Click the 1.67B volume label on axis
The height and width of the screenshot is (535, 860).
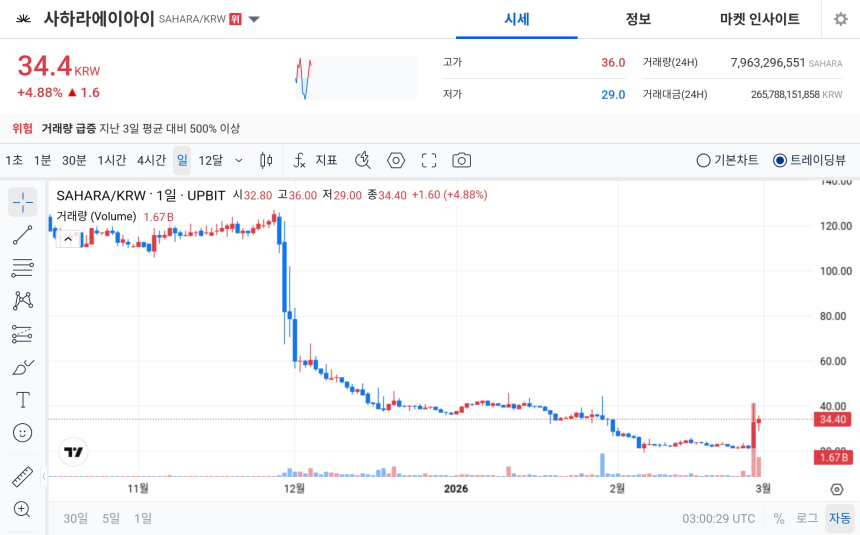(833, 457)
